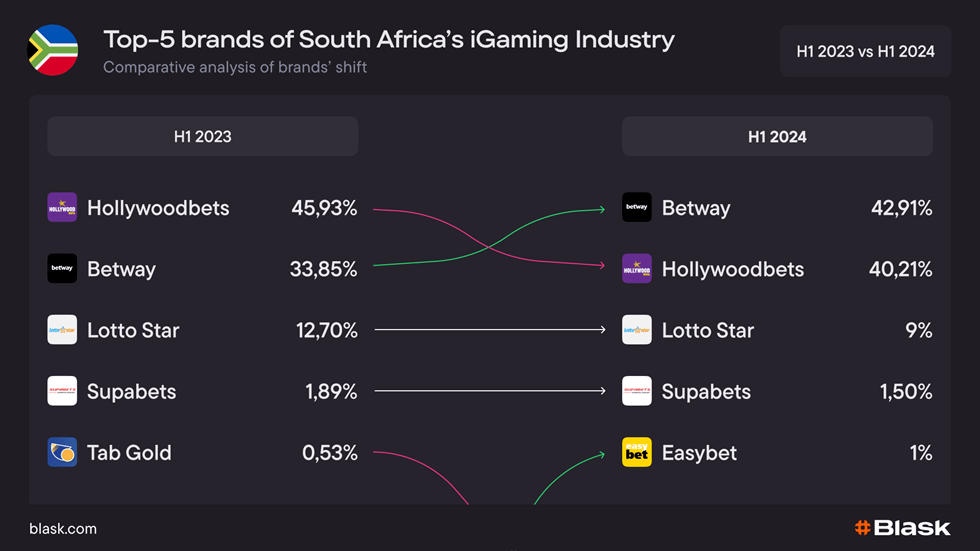Click the Hollywoodbets logo in H1 2024 column

pos(637,269)
